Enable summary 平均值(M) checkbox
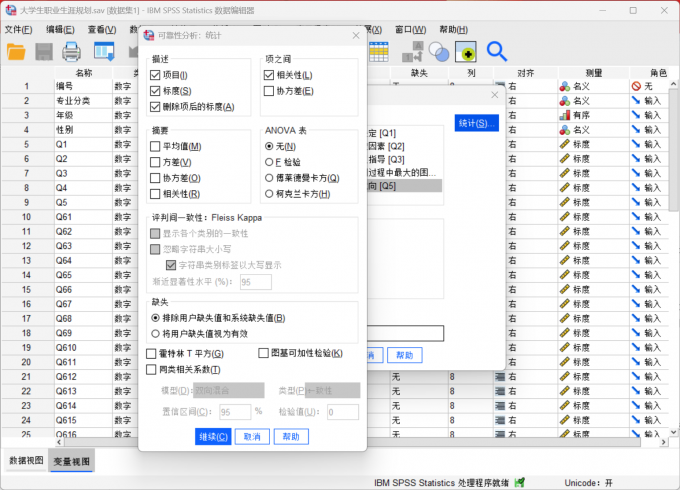The height and width of the screenshot is (490, 680). (155, 147)
